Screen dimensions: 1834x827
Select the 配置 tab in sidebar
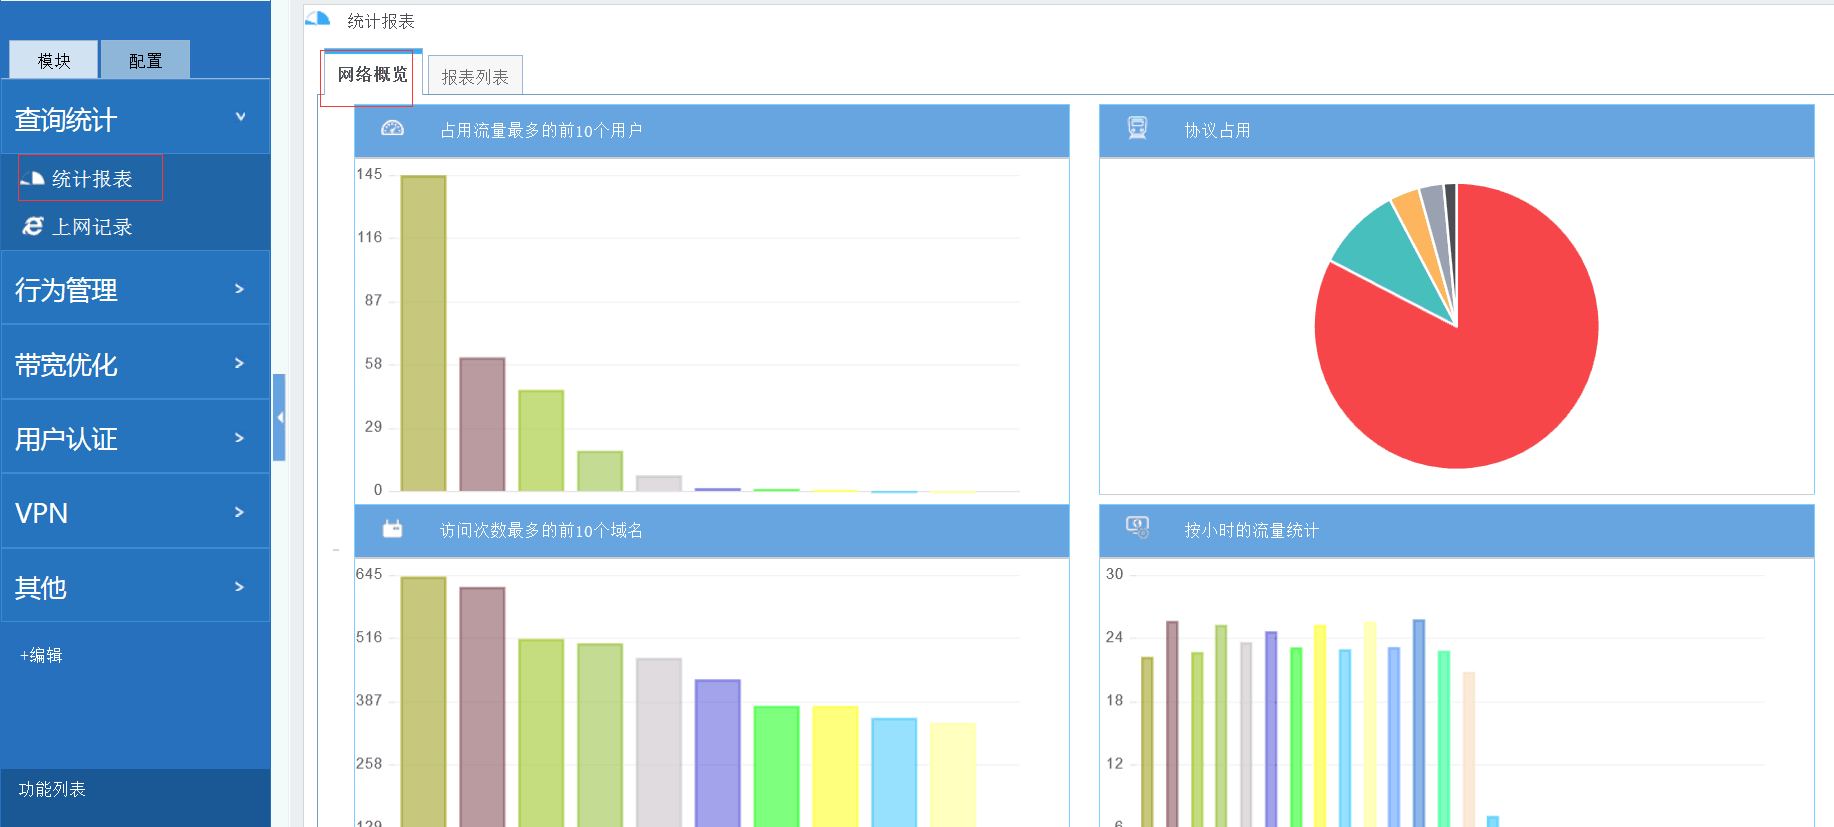point(145,61)
